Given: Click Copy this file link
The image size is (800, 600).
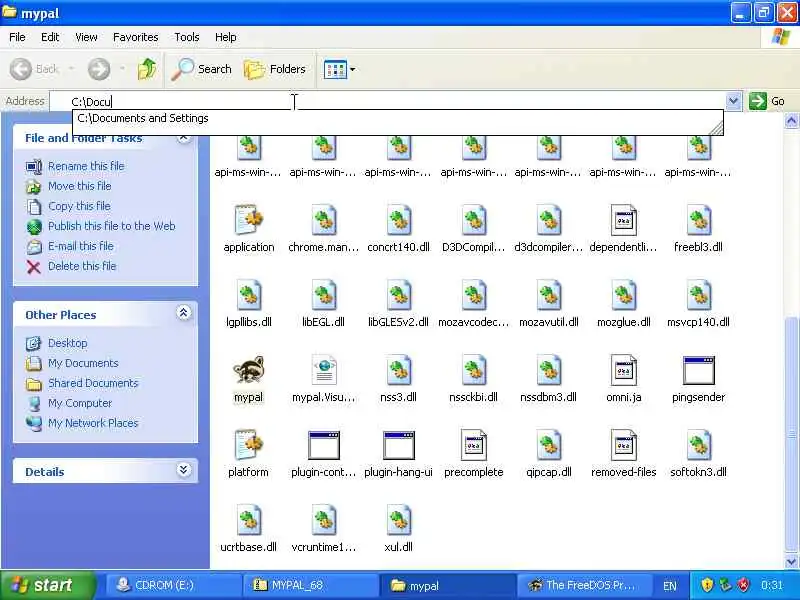Looking at the screenshot, I should click(x=79, y=206).
